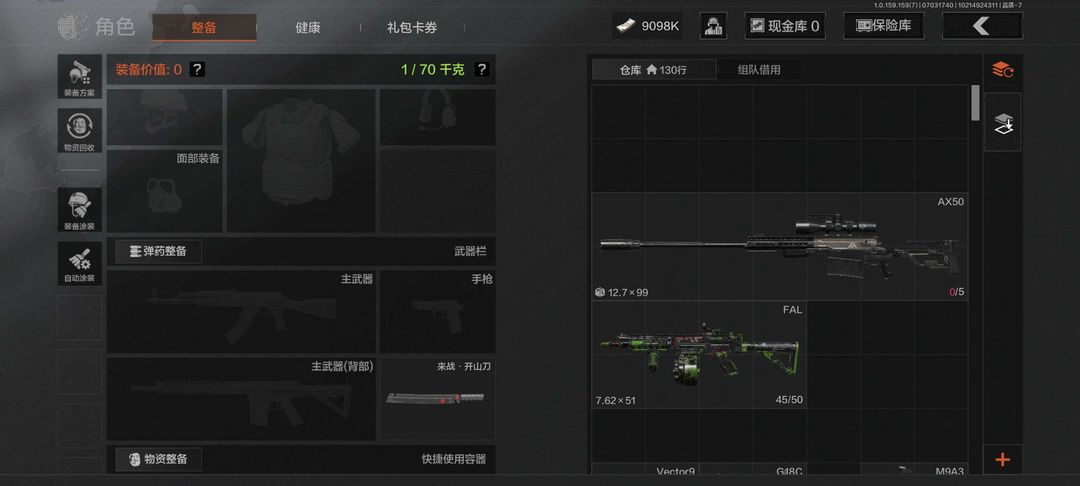The height and width of the screenshot is (486, 1080).
Task: Click the 物资整备 button
Action: [158, 459]
